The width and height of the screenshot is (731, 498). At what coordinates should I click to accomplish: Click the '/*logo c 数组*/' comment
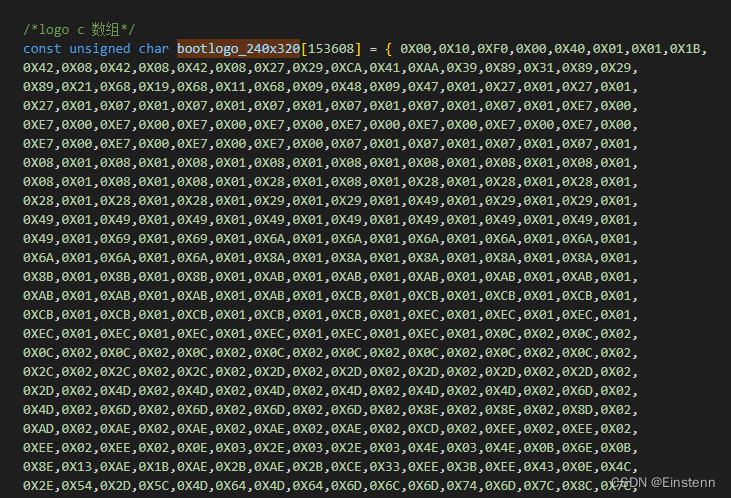[79, 30]
